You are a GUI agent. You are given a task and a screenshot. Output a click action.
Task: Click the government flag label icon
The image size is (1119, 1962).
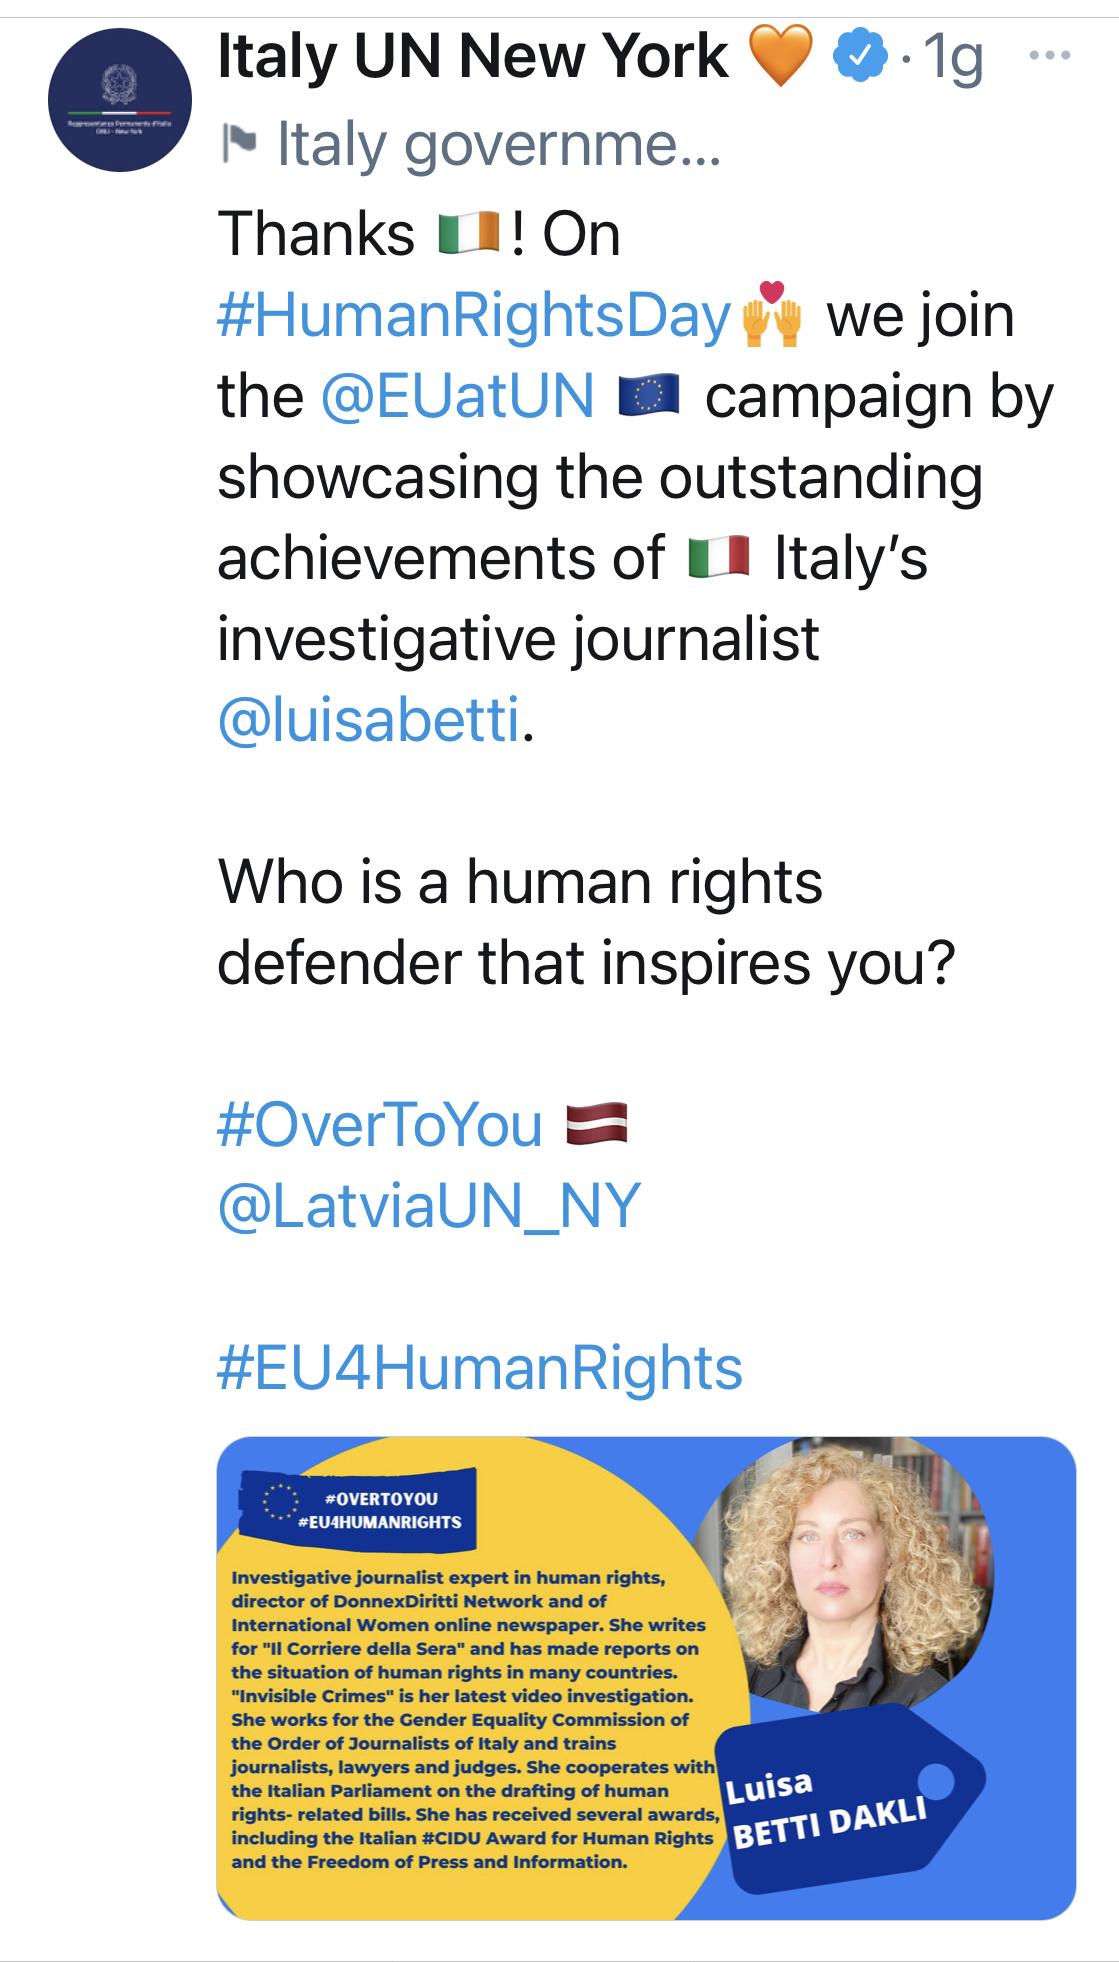[x=240, y=143]
